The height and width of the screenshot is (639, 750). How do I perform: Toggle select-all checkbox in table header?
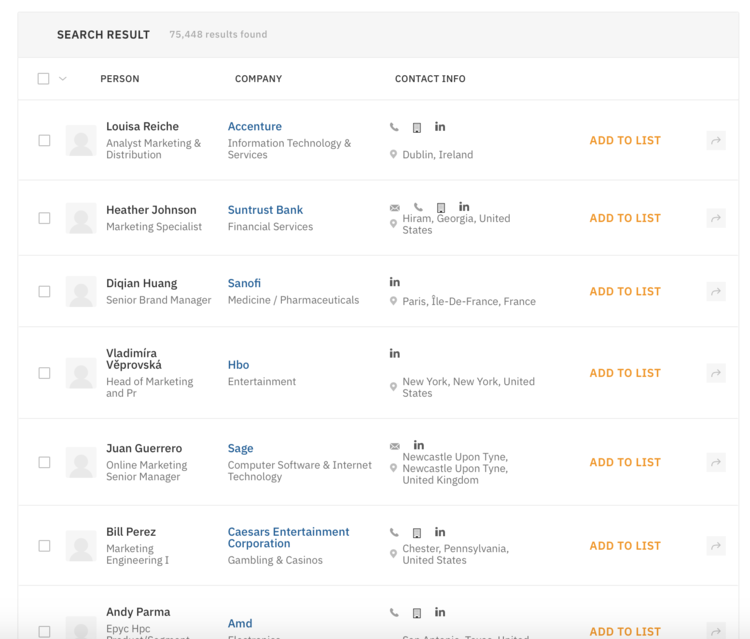click(44, 78)
